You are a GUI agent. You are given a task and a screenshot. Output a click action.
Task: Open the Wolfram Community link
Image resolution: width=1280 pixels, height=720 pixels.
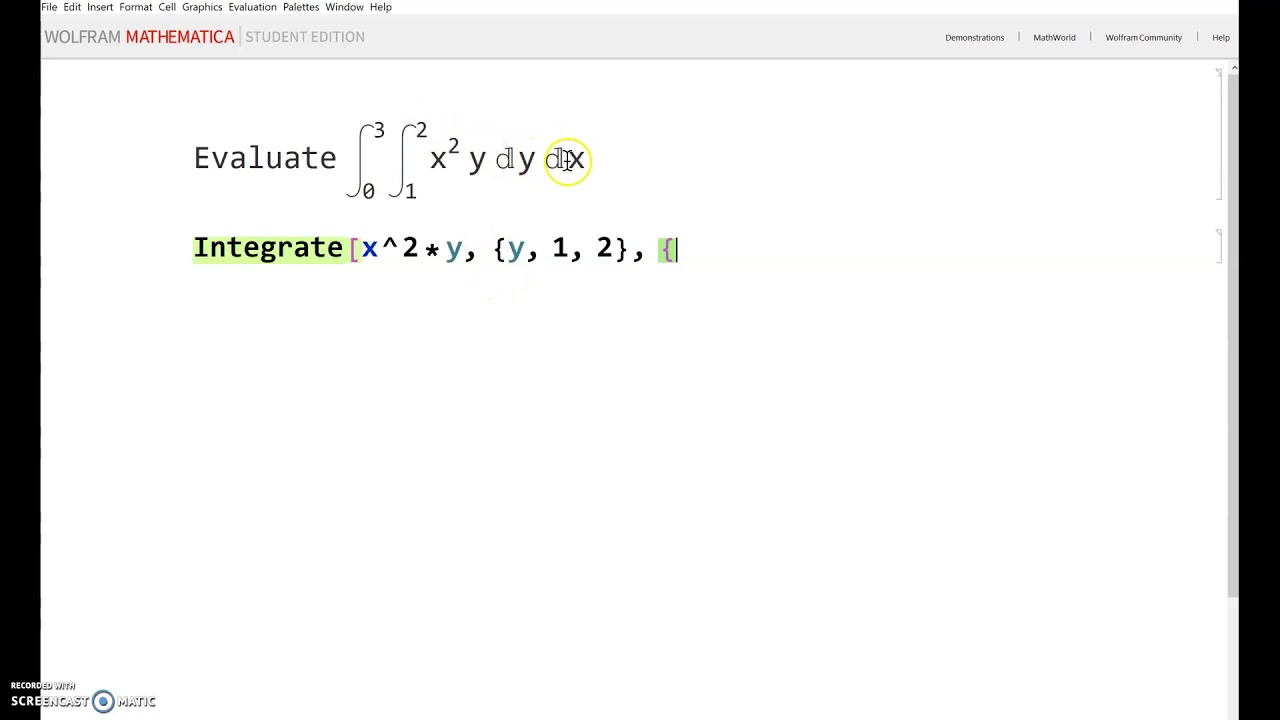(1143, 38)
